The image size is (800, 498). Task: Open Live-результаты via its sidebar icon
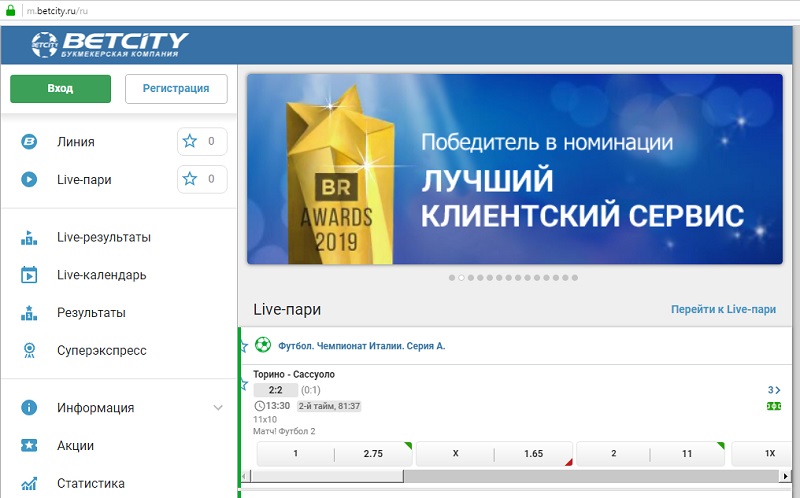click(x=30, y=238)
